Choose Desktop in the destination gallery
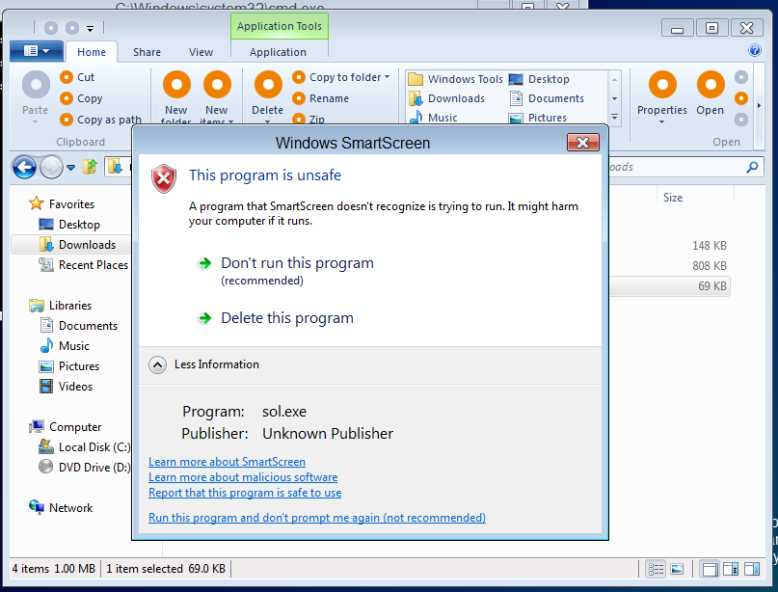 click(539, 79)
